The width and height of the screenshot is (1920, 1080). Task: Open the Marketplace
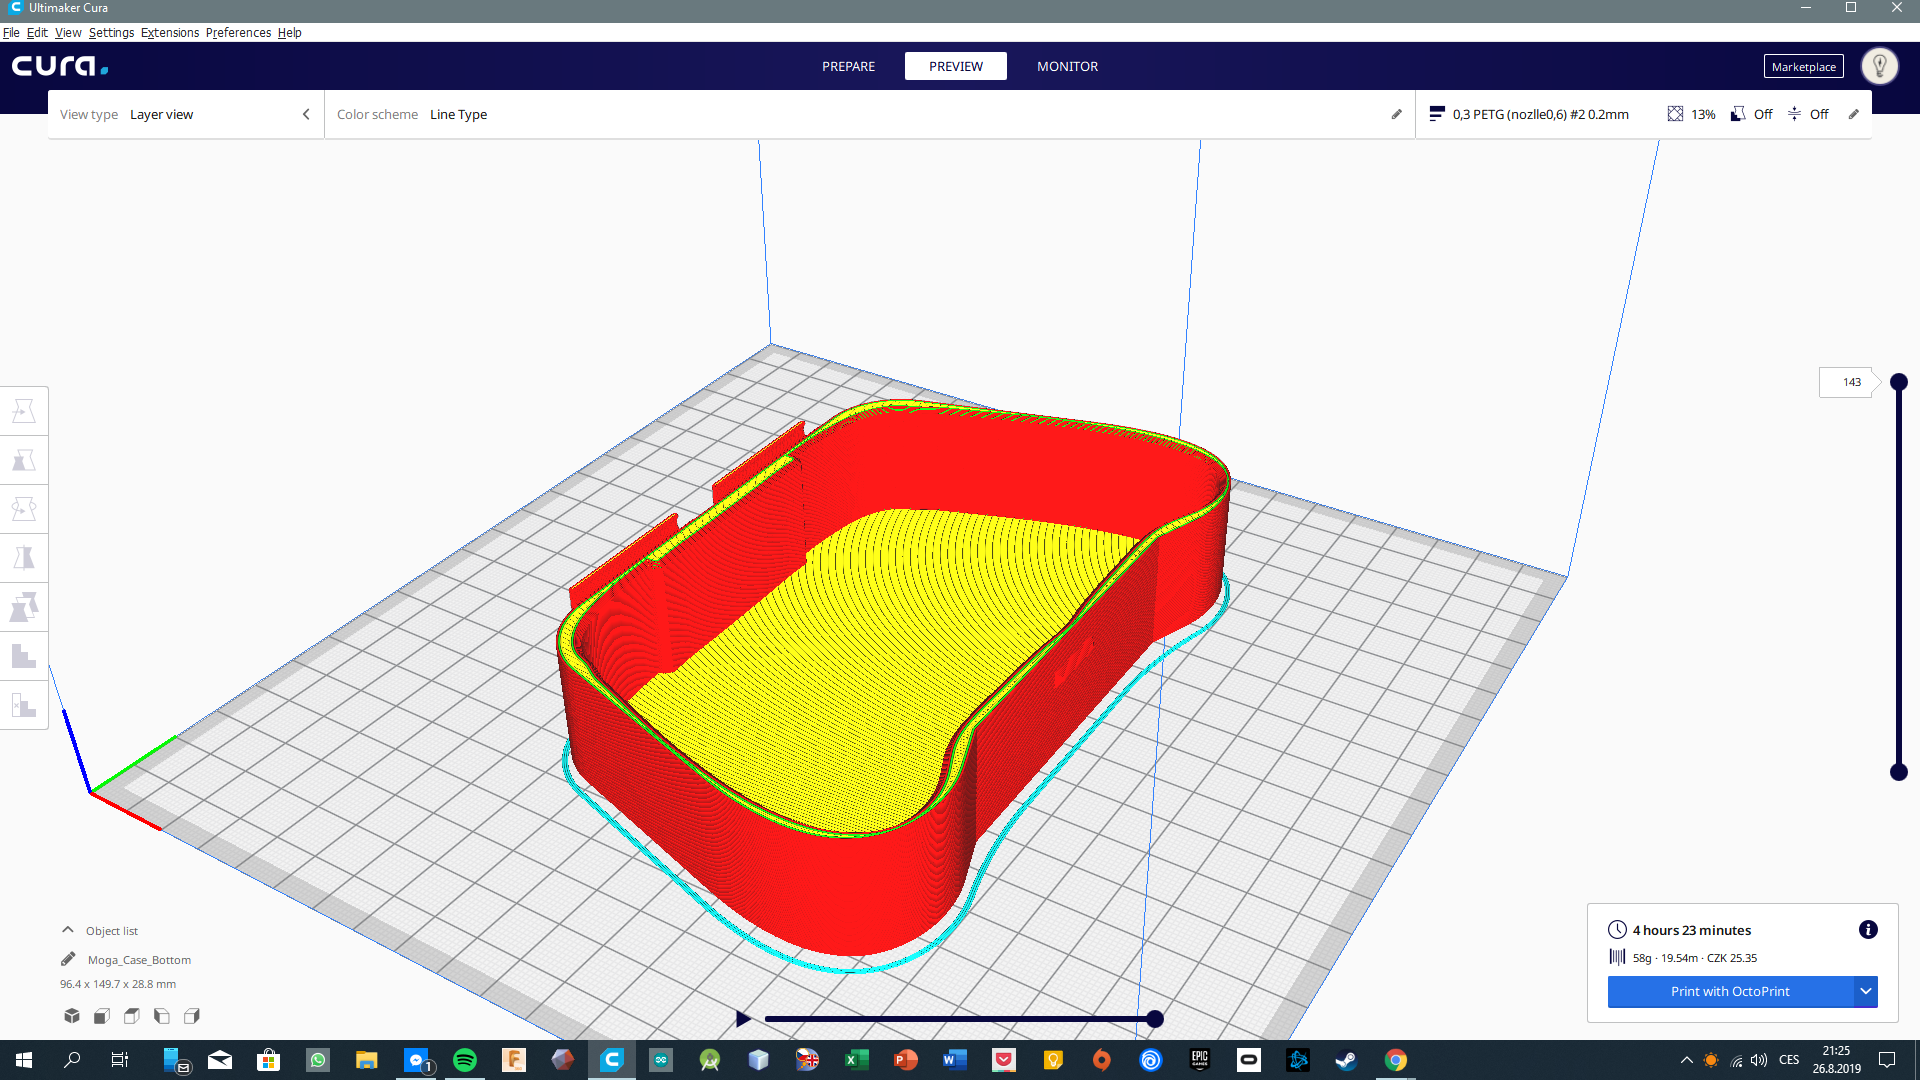pyautogui.click(x=1804, y=66)
